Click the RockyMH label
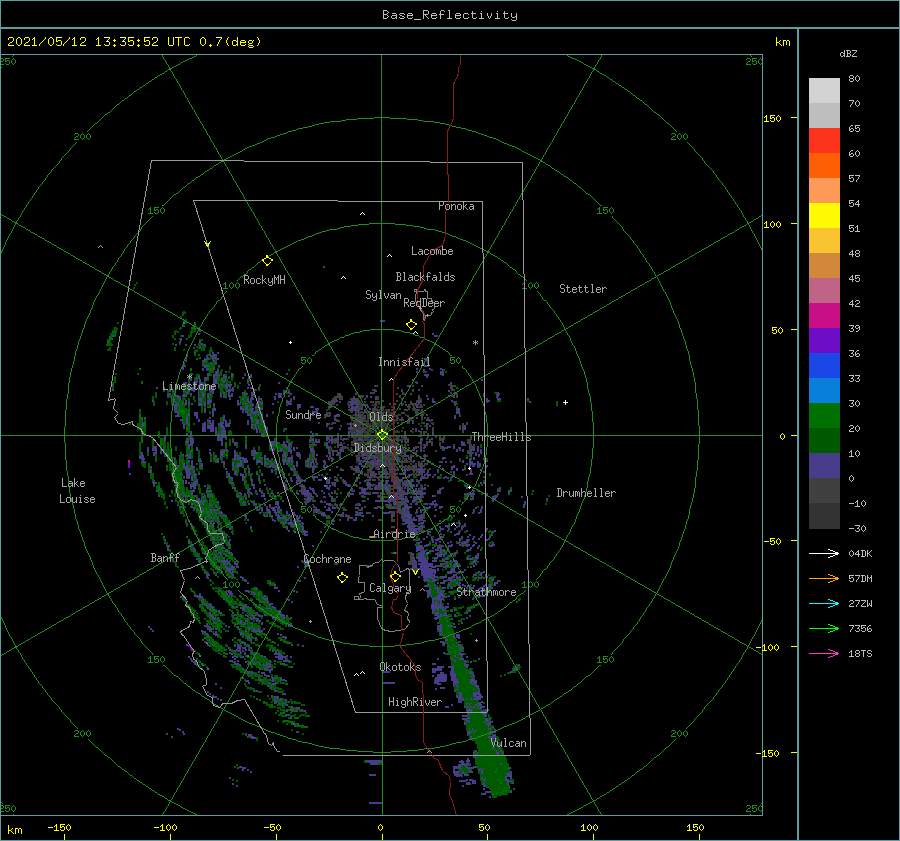The height and width of the screenshot is (841, 900). [x=264, y=280]
